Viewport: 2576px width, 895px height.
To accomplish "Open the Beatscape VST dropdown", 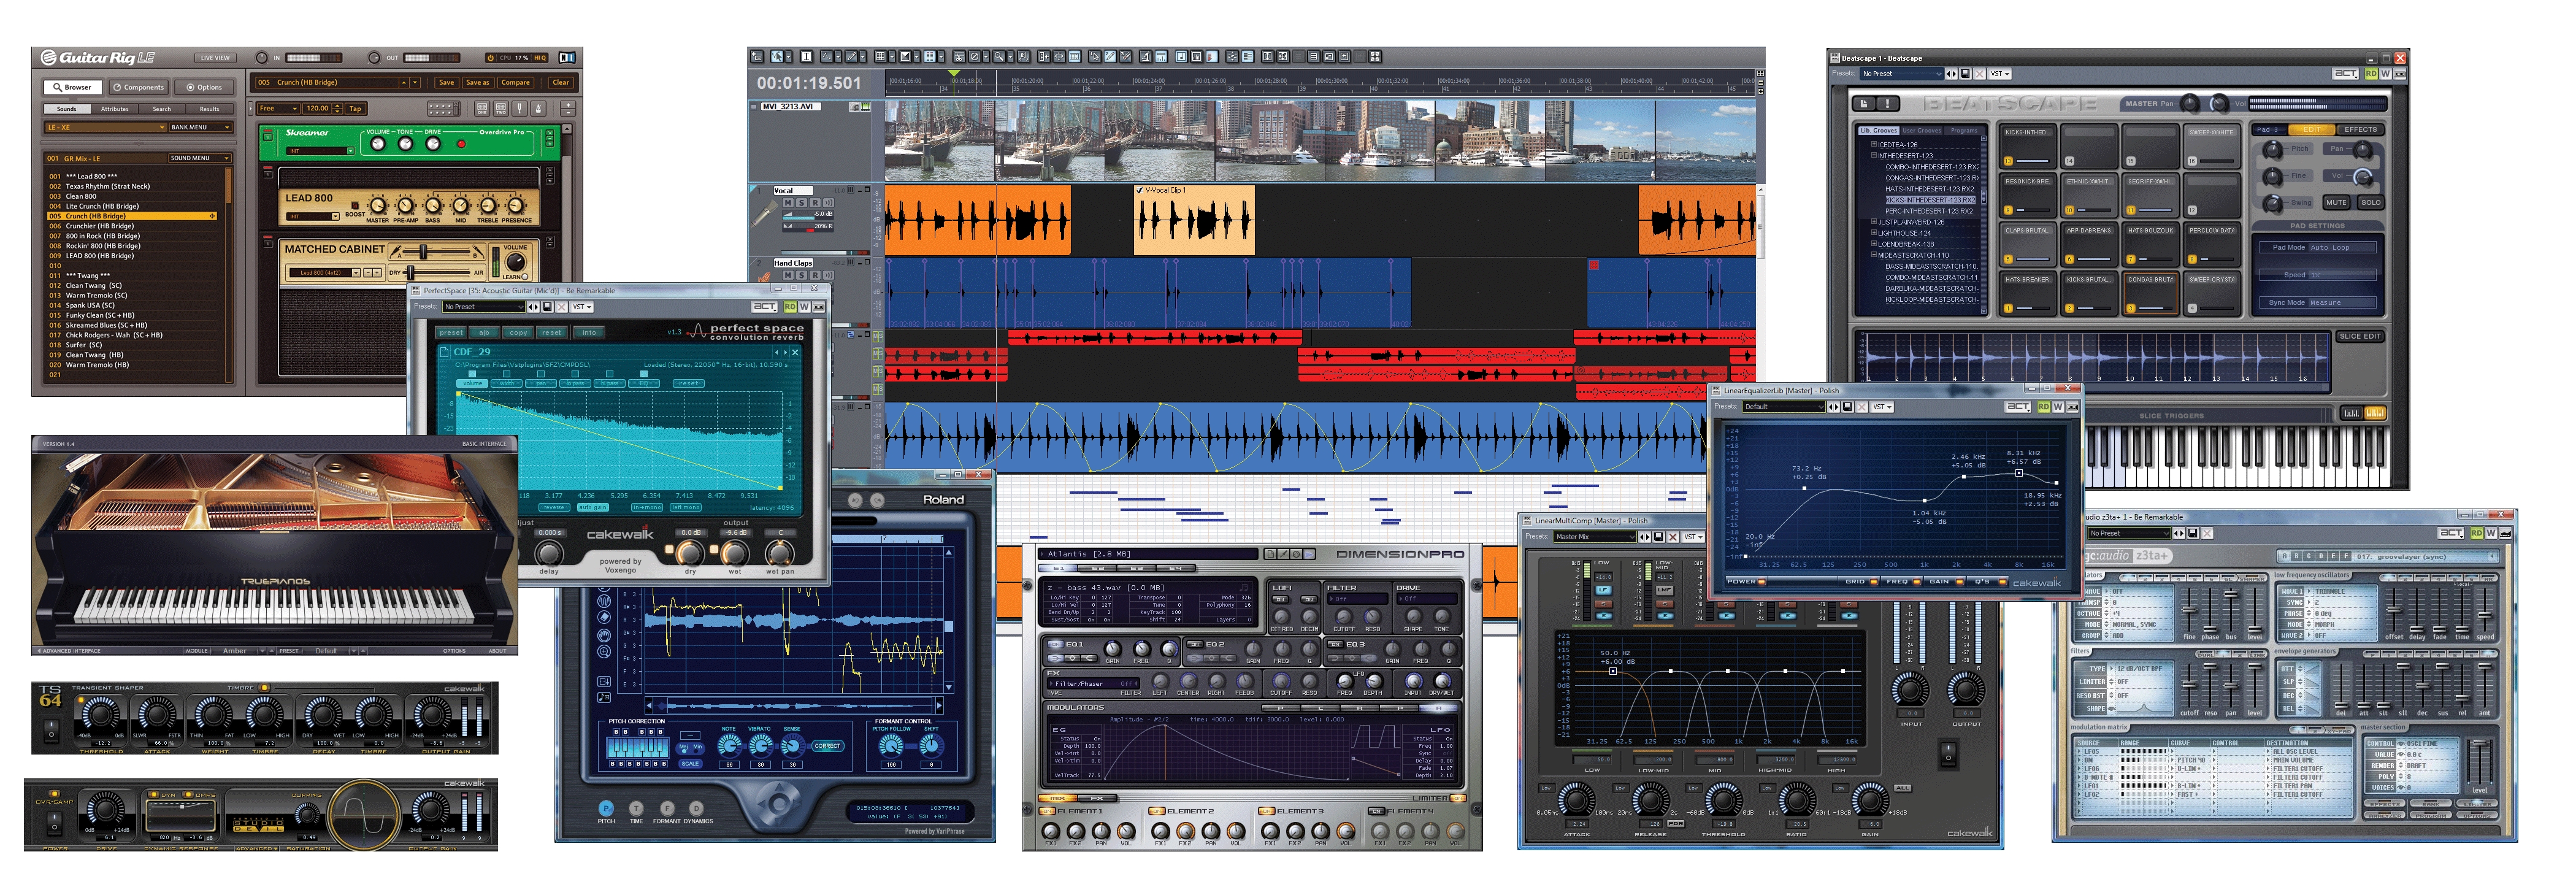I will pyautogui.click(x=2000, y=74).
